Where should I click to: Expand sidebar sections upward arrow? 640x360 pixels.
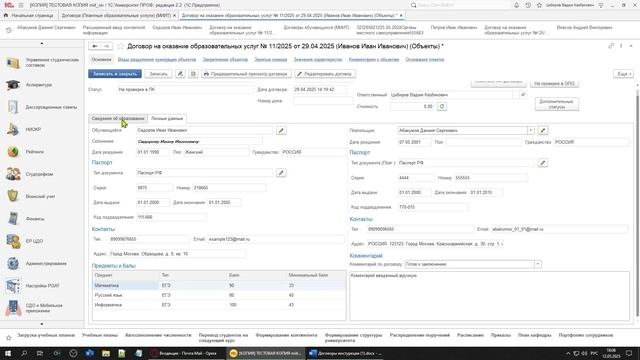coord(42,43)
